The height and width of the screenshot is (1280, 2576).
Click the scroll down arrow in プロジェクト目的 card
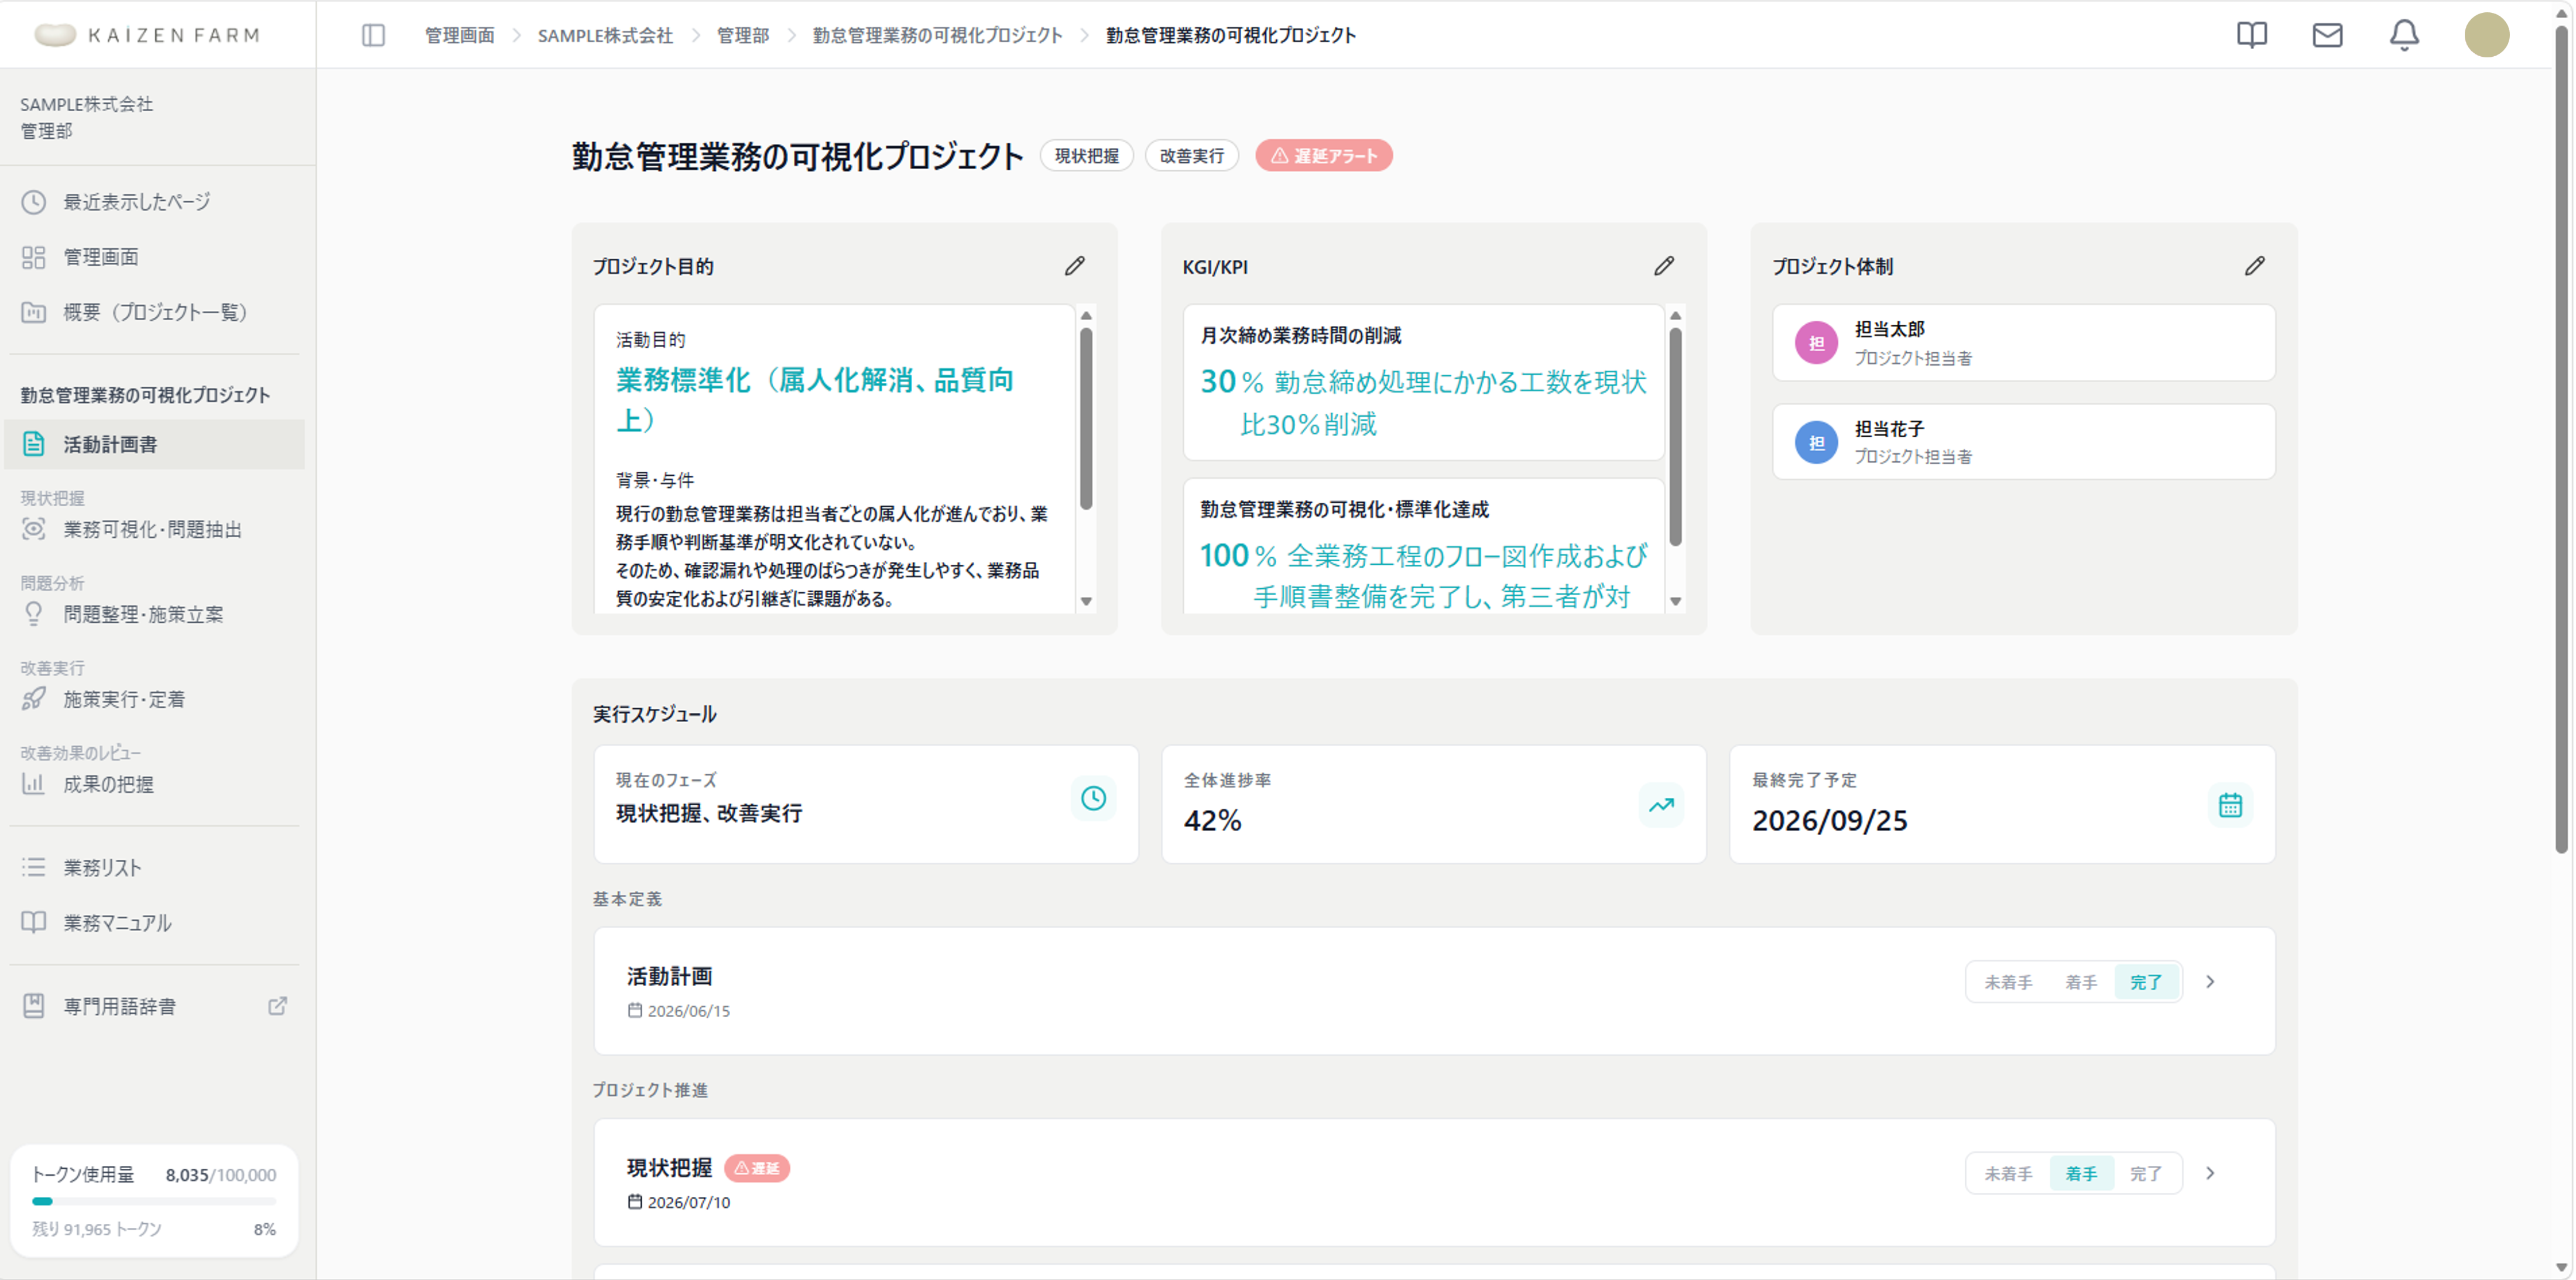click(1086, 601)
